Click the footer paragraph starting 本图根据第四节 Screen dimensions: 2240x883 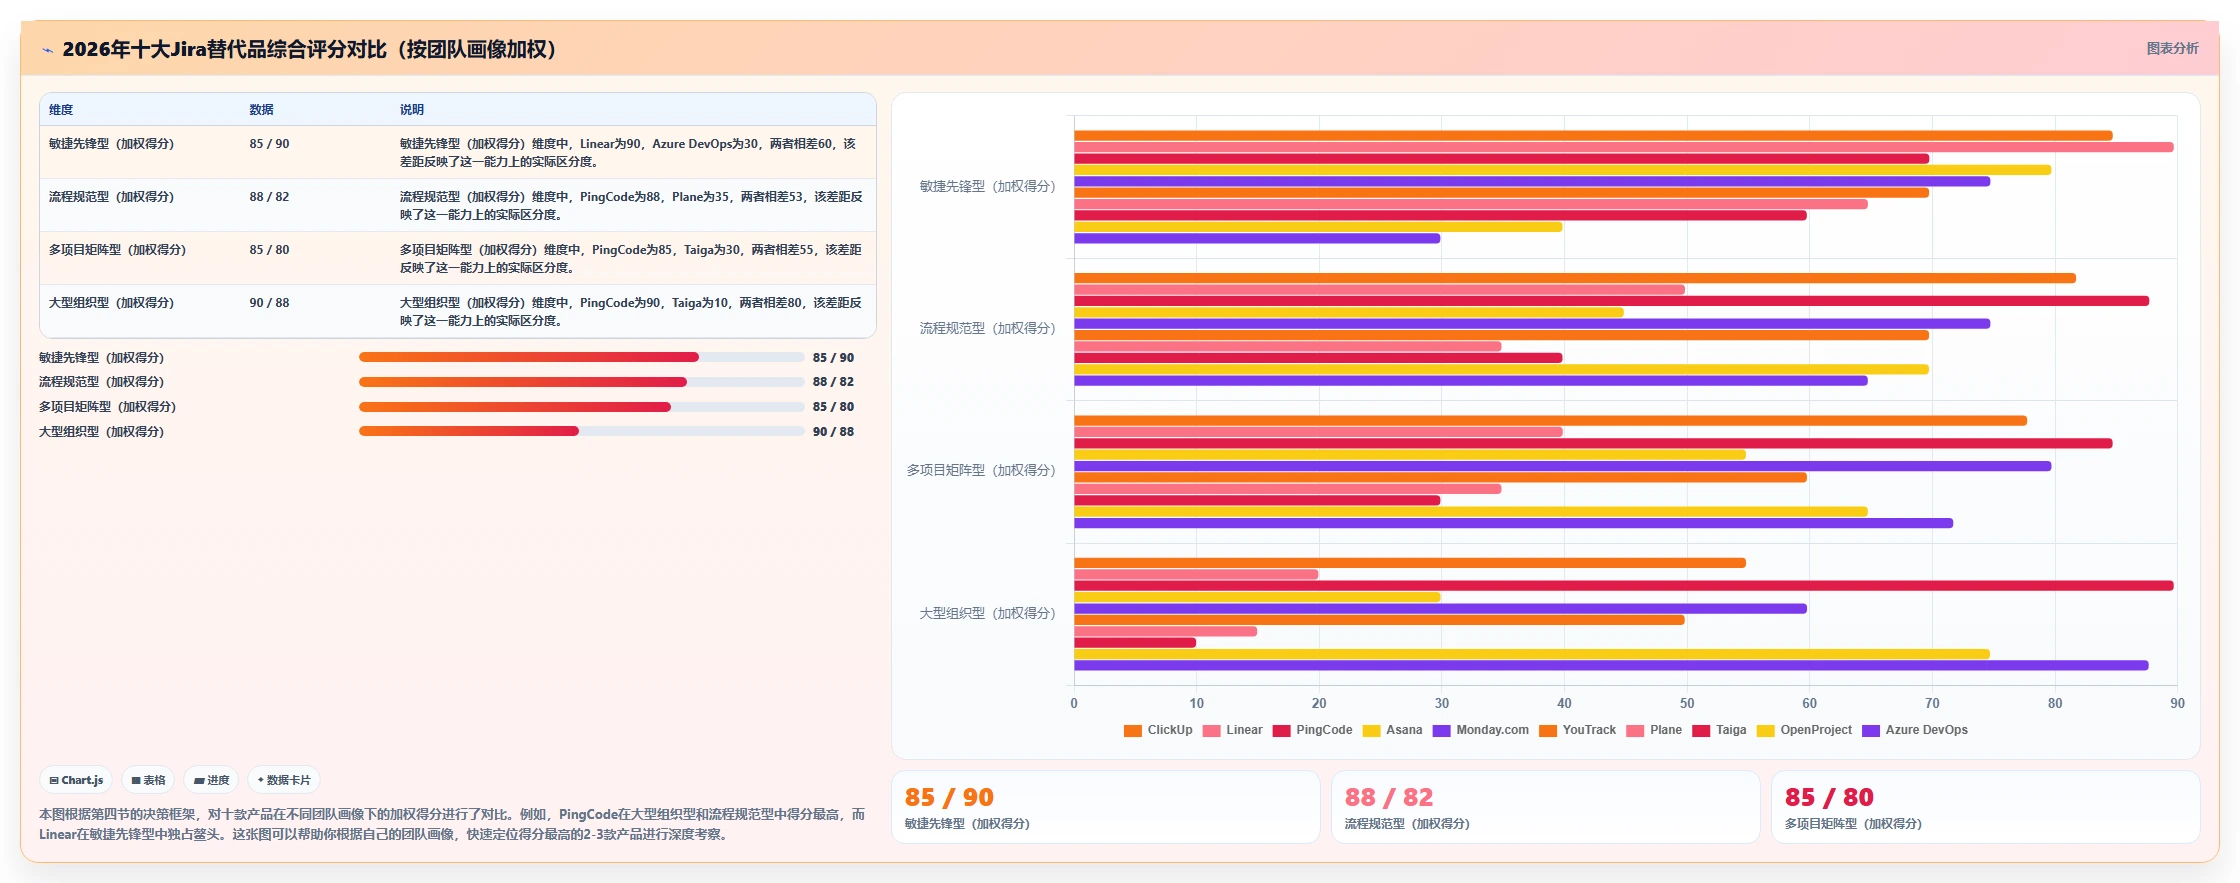coord(452,824)
